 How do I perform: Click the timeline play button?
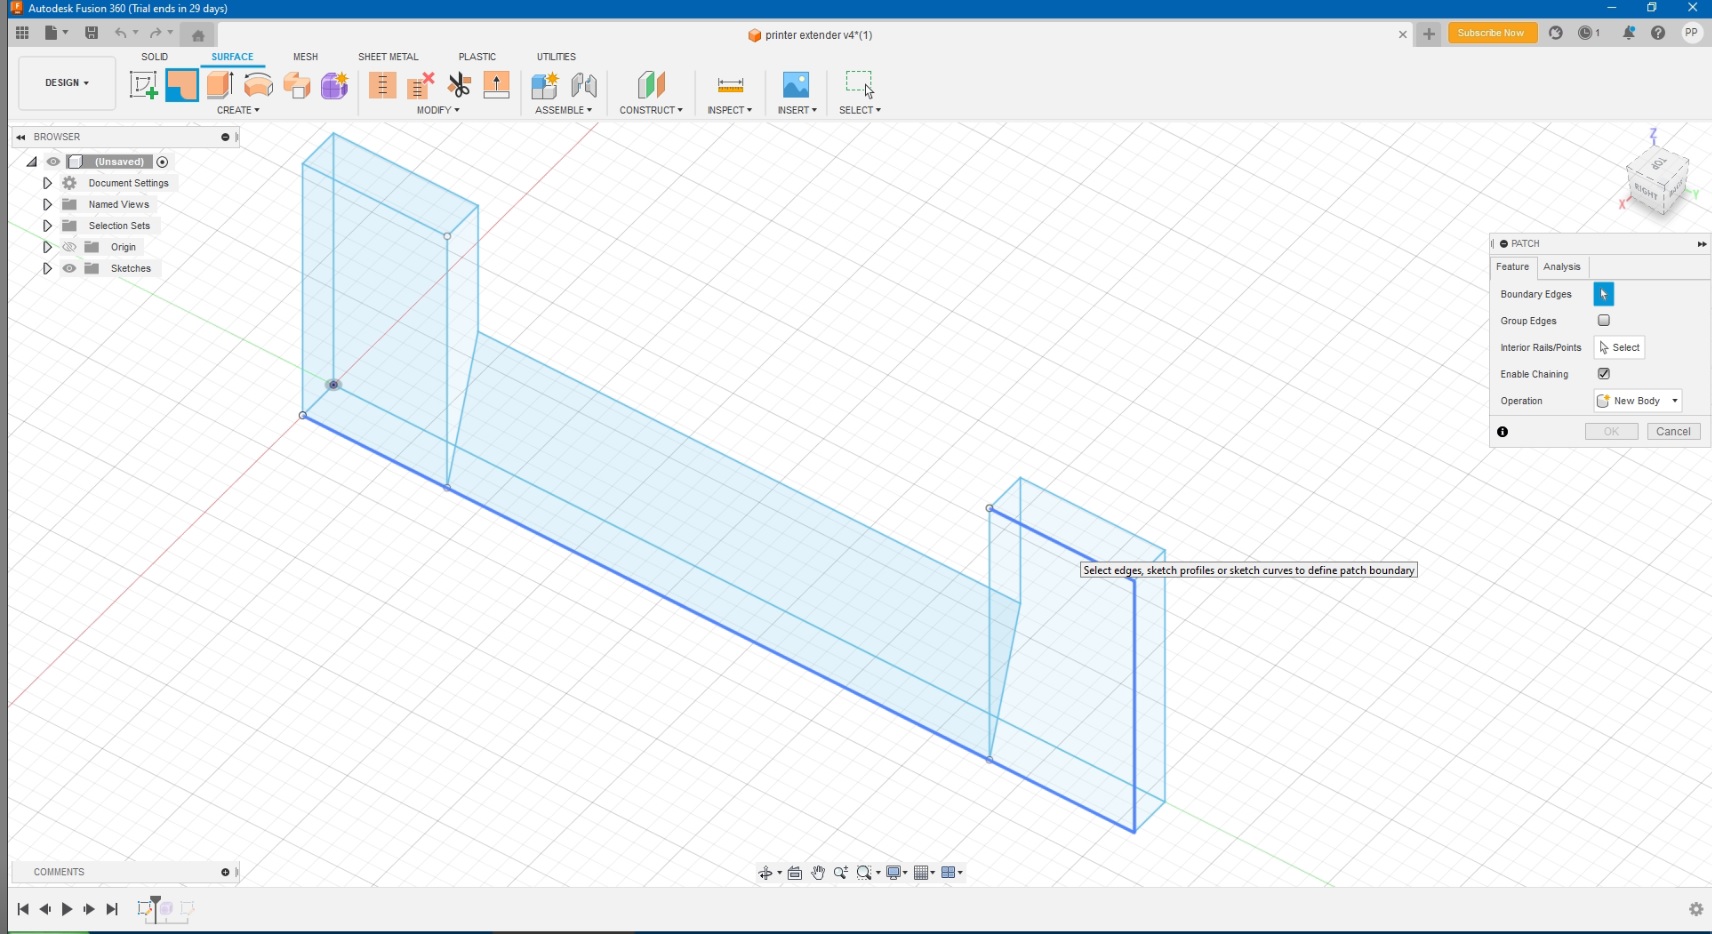click(x=67, y=909)
